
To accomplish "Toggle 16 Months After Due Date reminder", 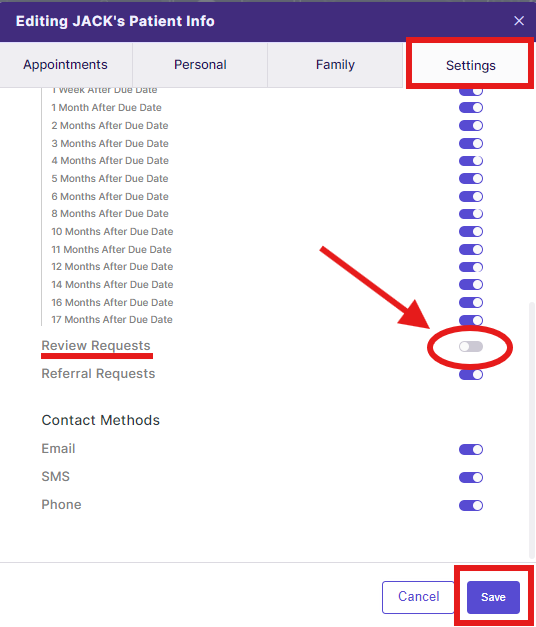I will click(471, 303).
